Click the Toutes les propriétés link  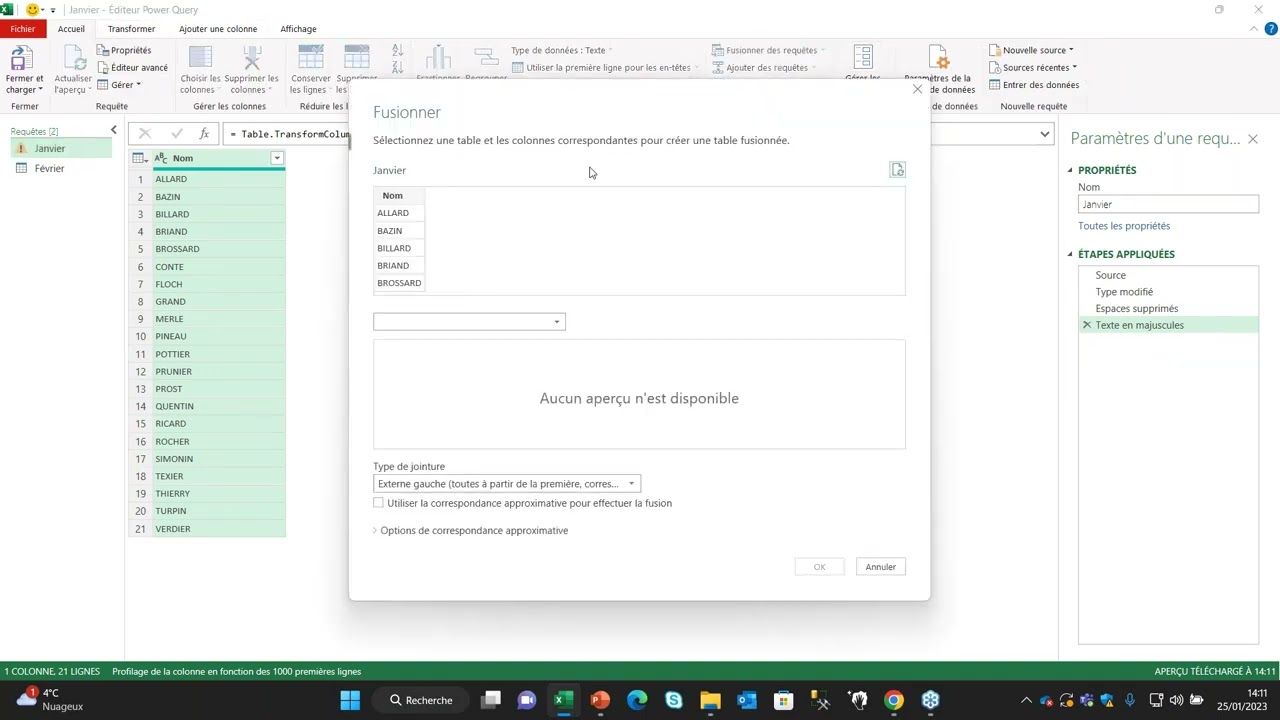click(1124, 226)
